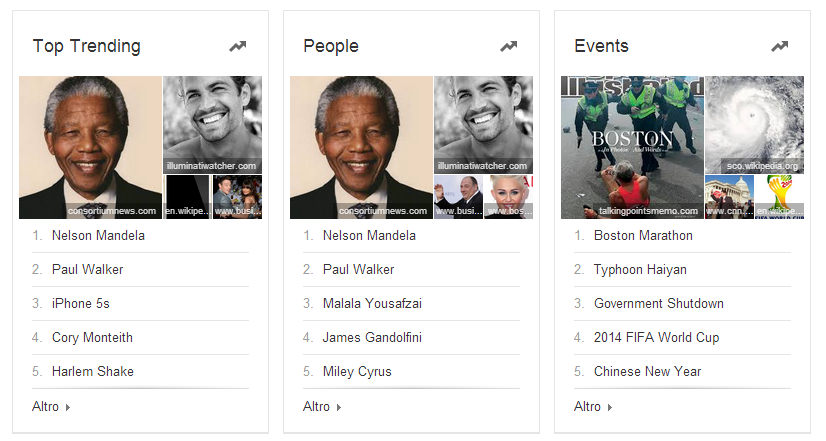
Task: Select Government Shutdown event
Action: tap(658, 303)
